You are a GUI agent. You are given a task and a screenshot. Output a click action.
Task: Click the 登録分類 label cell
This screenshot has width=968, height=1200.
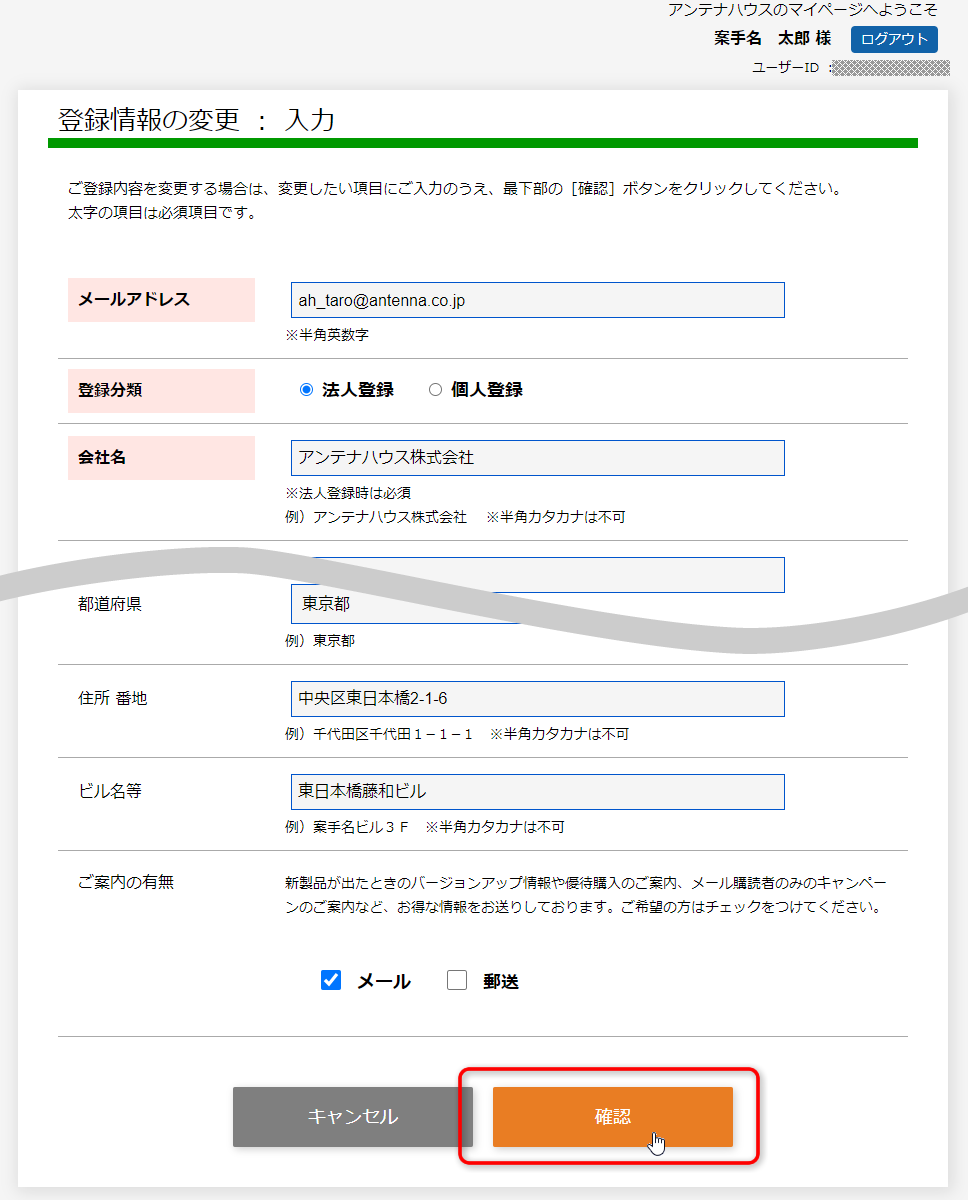(160, 390)
